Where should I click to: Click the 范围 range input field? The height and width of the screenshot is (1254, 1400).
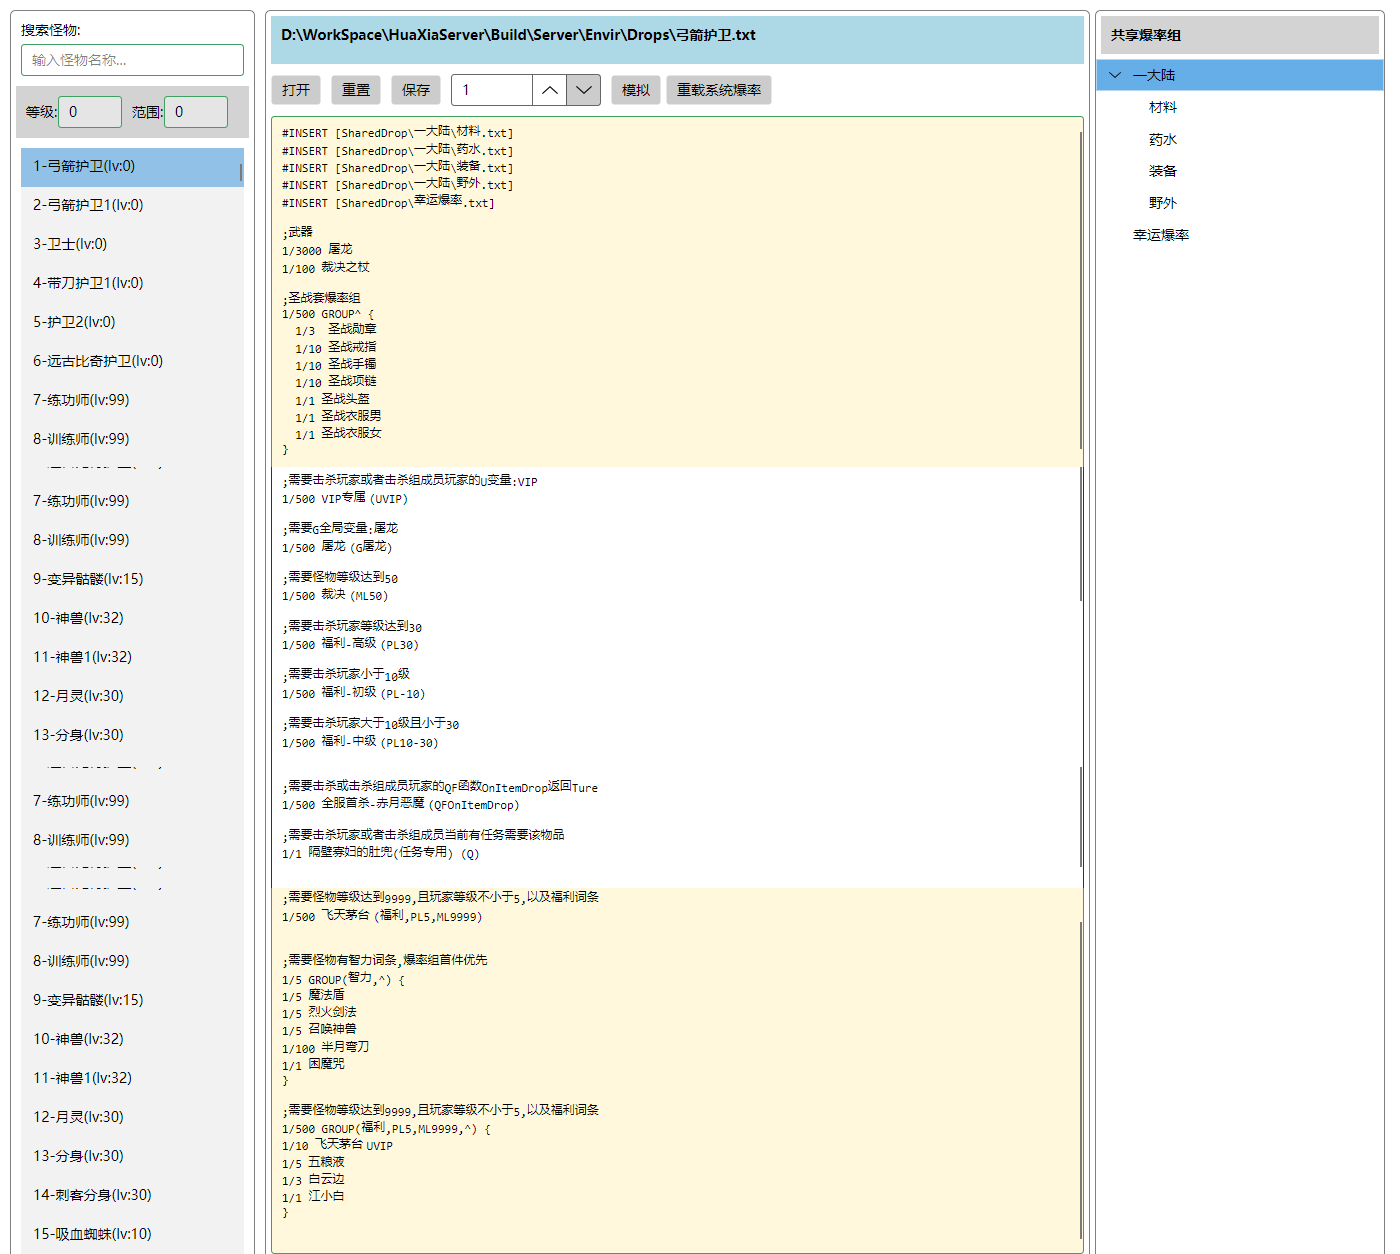[x=196, y=112]
